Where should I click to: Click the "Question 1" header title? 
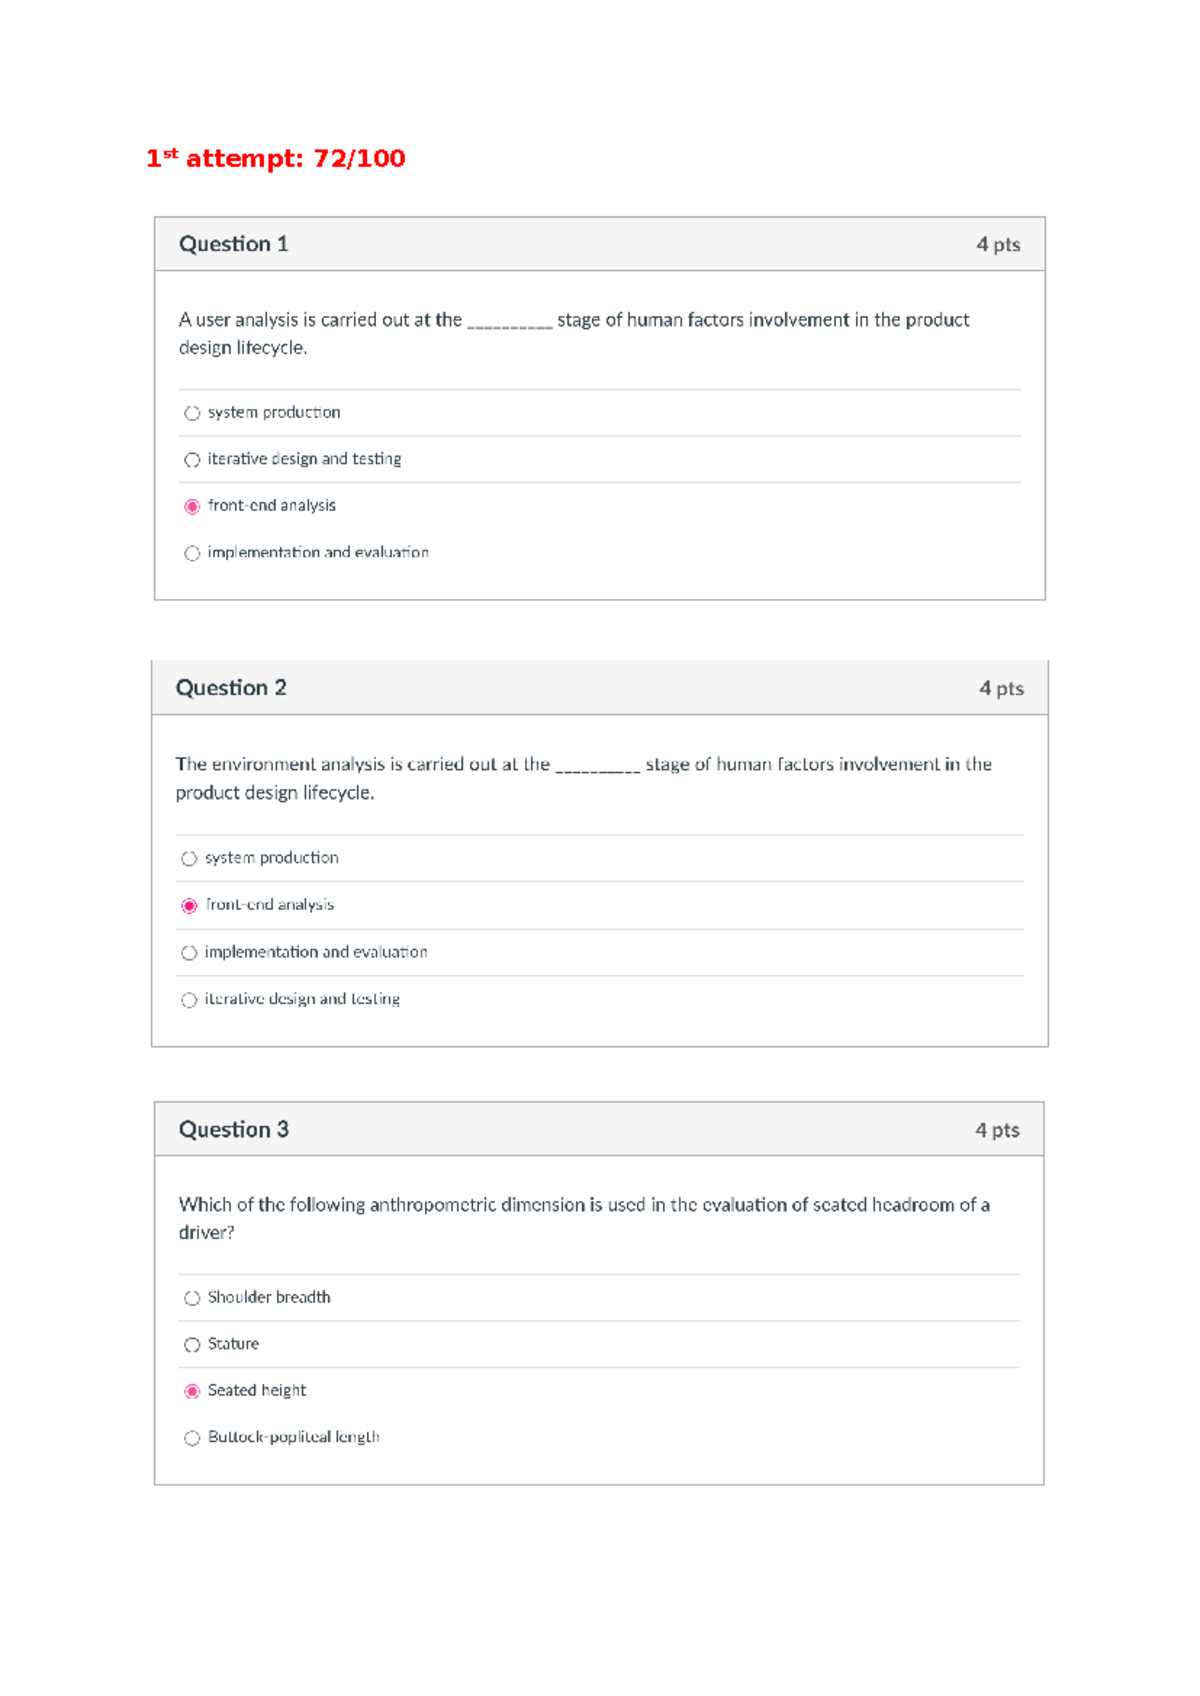click(233, 244)
